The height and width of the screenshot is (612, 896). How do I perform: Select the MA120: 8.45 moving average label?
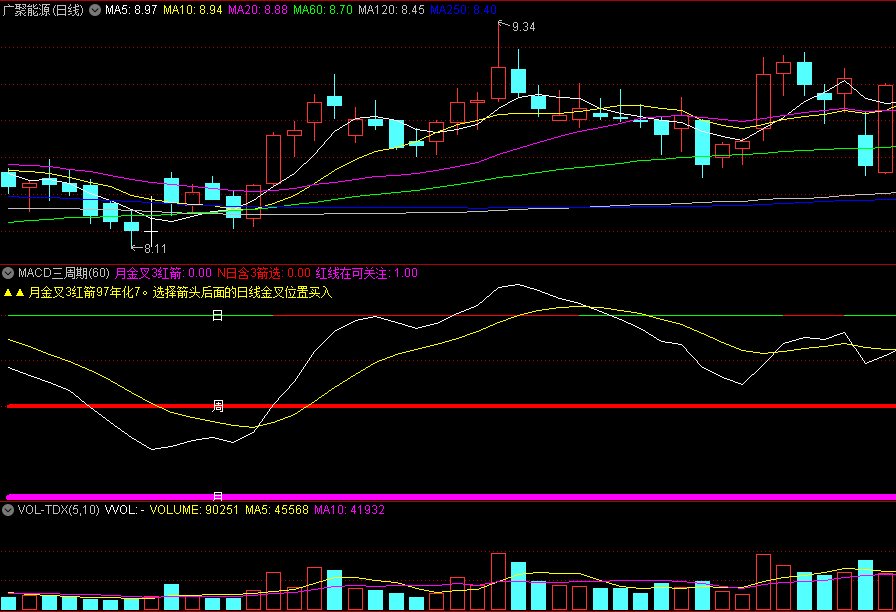(x=391, y=10)
